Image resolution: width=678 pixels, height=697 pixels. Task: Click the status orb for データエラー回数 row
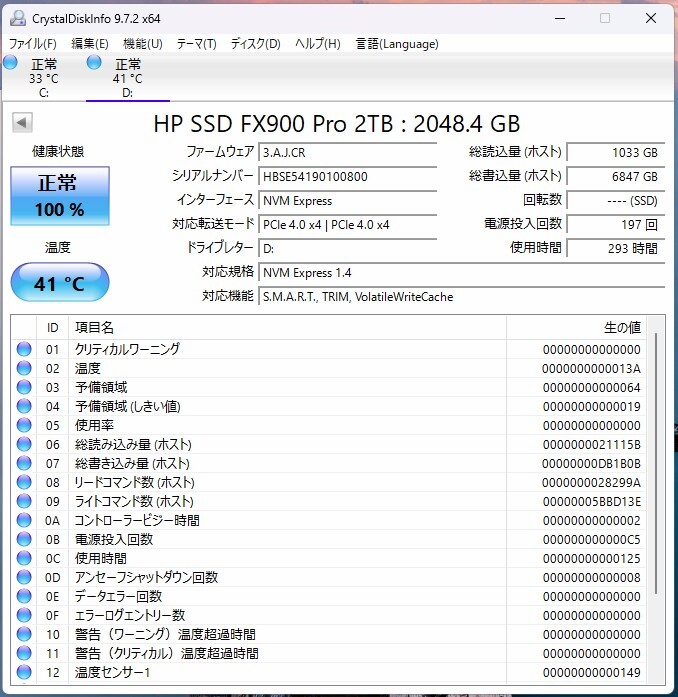(x=24, y=596)
